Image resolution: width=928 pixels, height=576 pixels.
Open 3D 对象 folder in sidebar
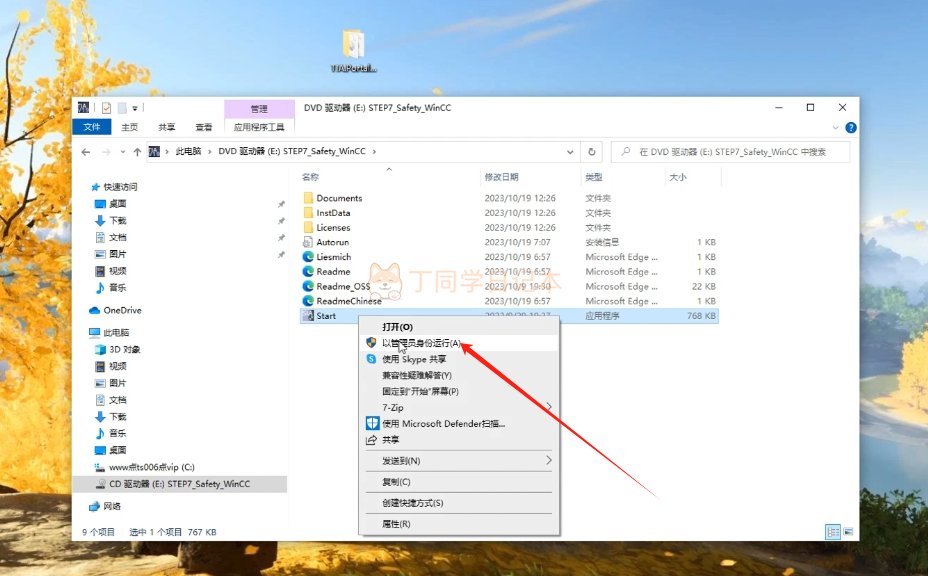tap(124, 349)
